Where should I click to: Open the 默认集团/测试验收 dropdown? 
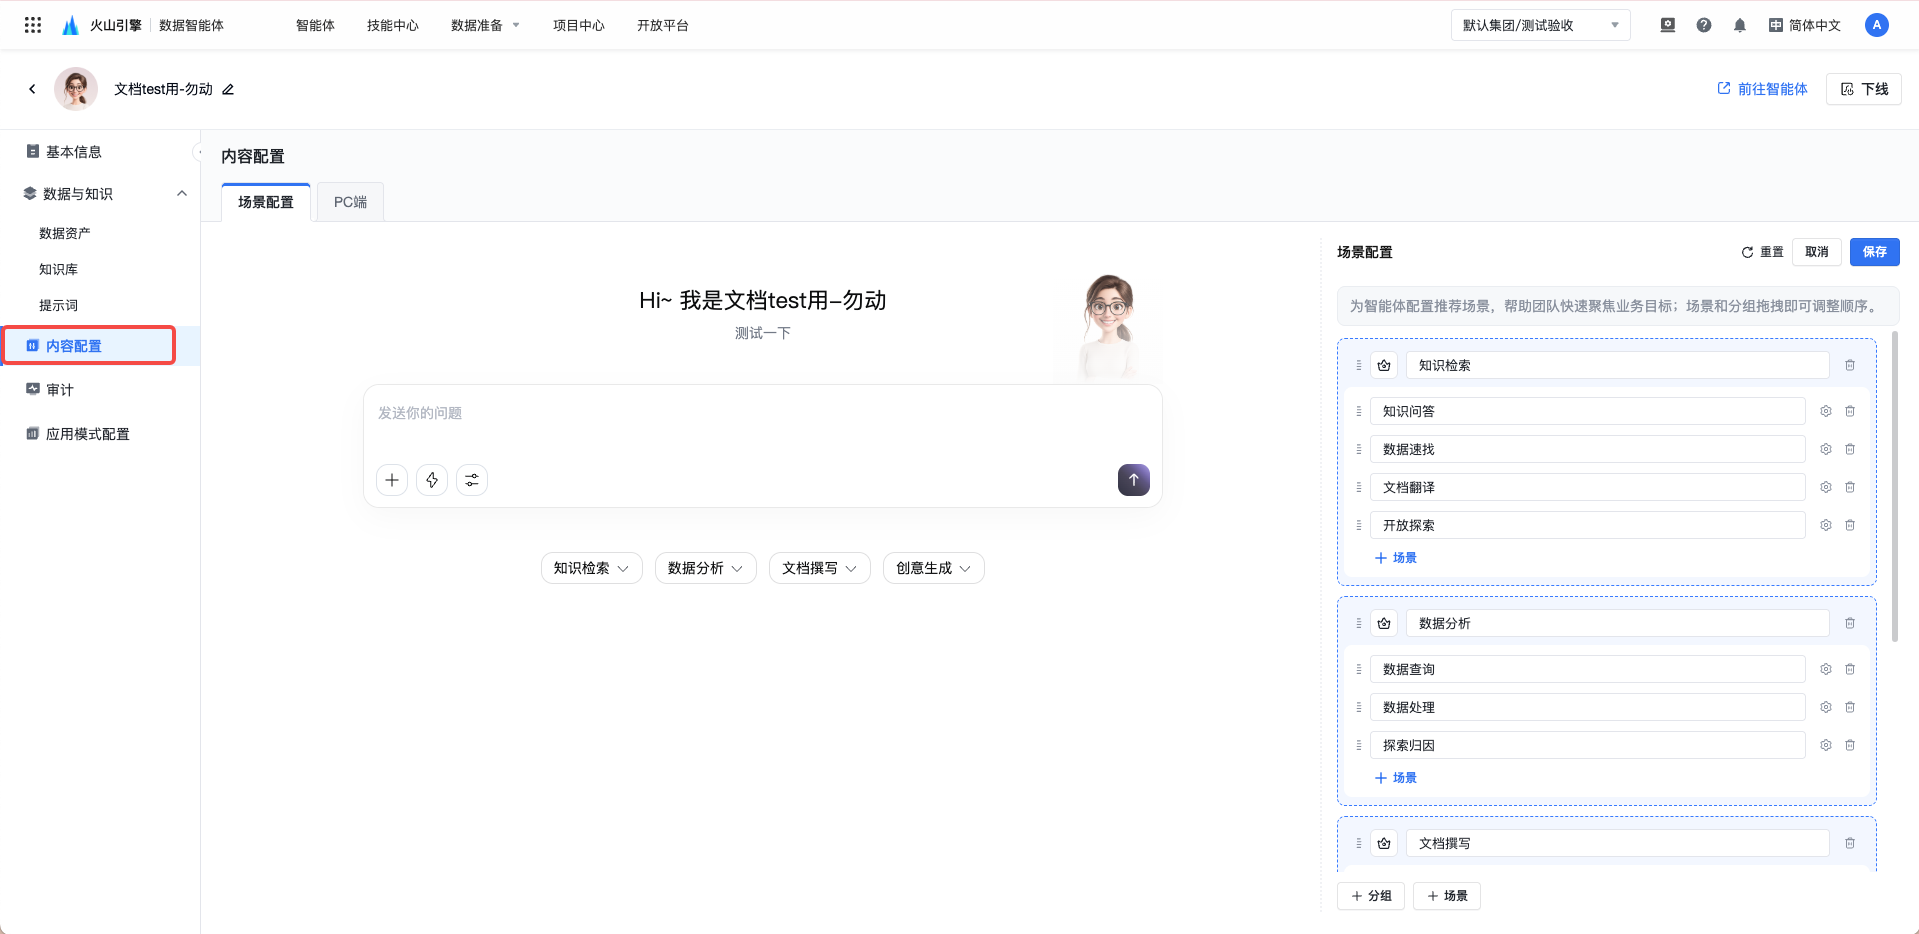(1540, 25)
